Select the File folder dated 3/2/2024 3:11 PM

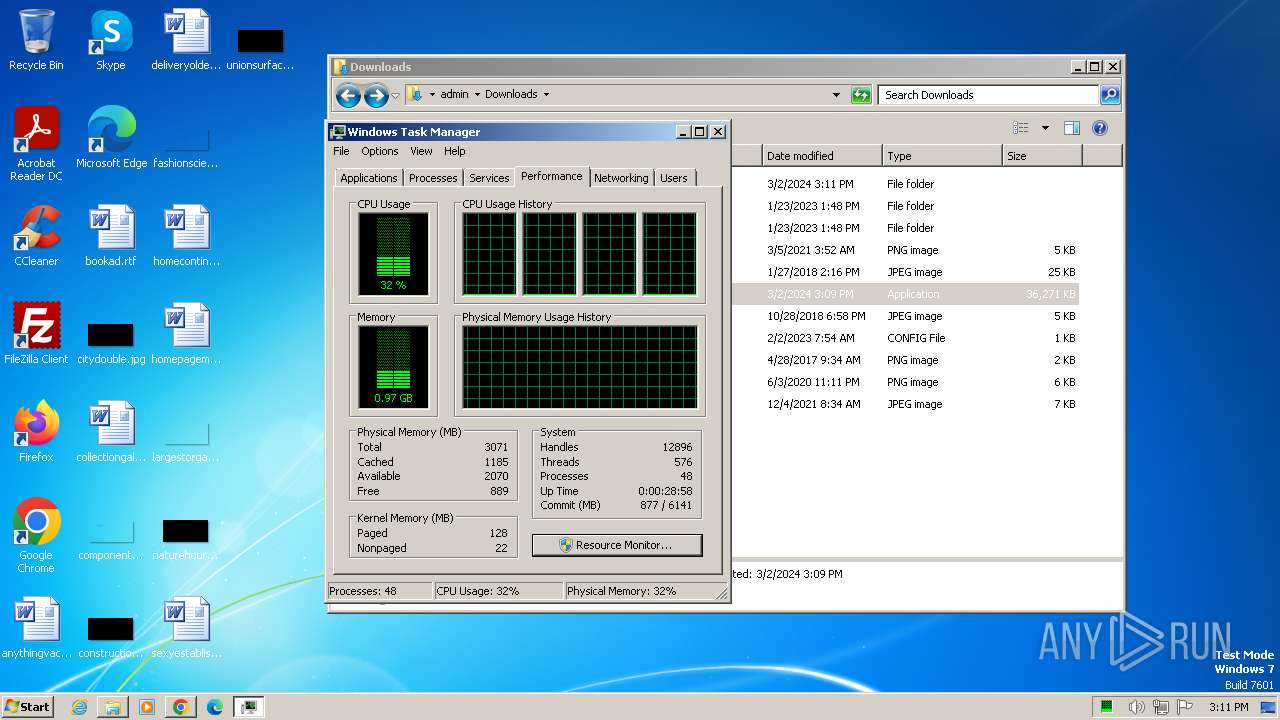(x=905, y=184)
